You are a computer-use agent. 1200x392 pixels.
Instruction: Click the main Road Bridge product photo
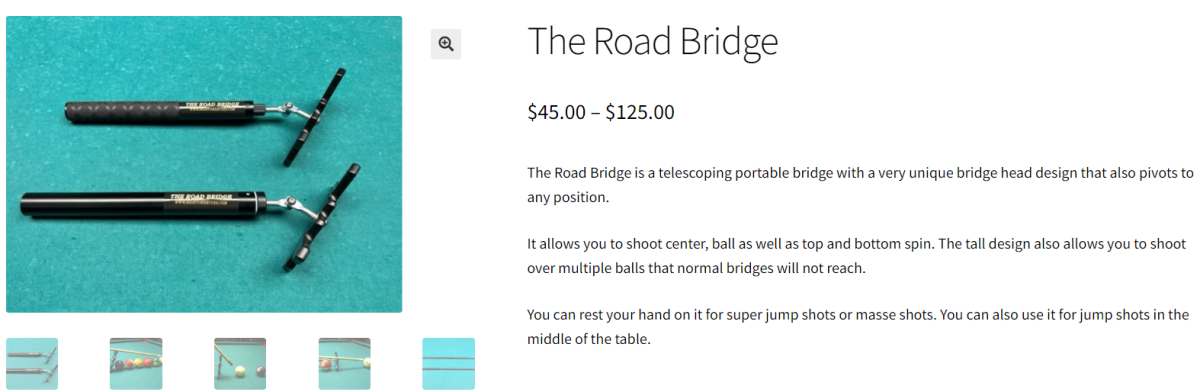pyautogui.click(x=204, y=164)
